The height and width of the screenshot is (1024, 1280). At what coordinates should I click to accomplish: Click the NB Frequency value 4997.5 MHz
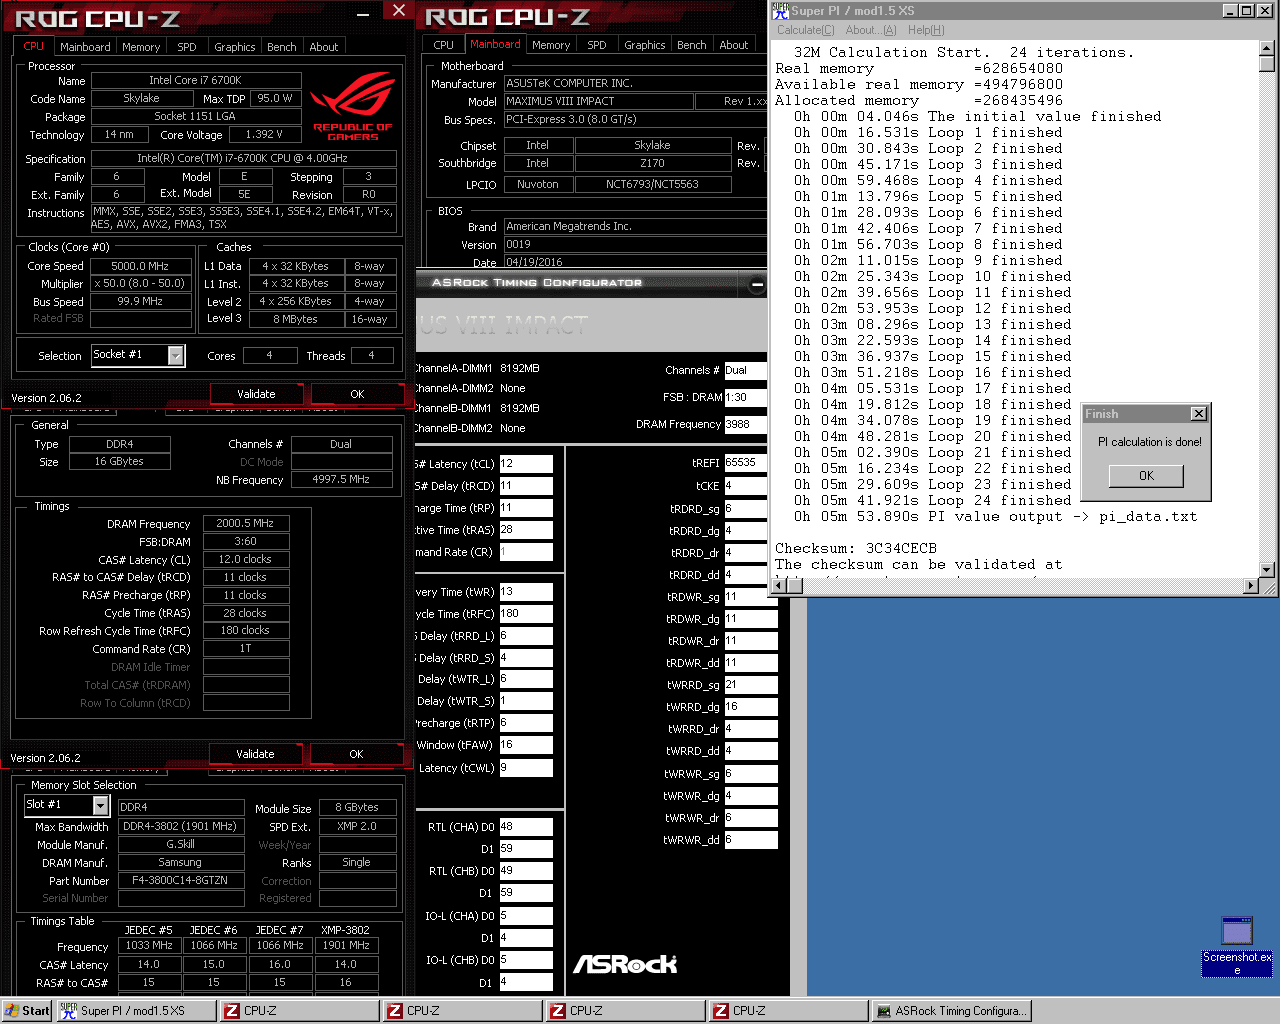(342, 480)
